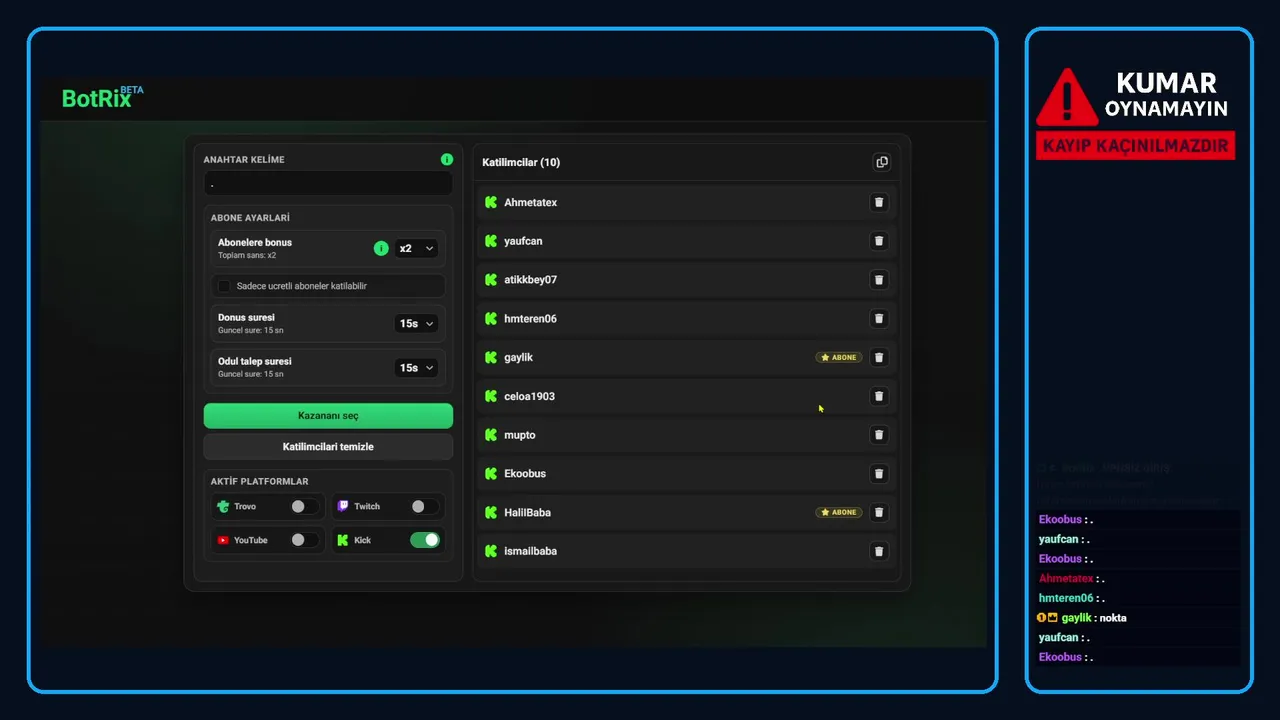Click the Katilimcilar (10) heading
1280x720 pixels.
click(521, 162)
